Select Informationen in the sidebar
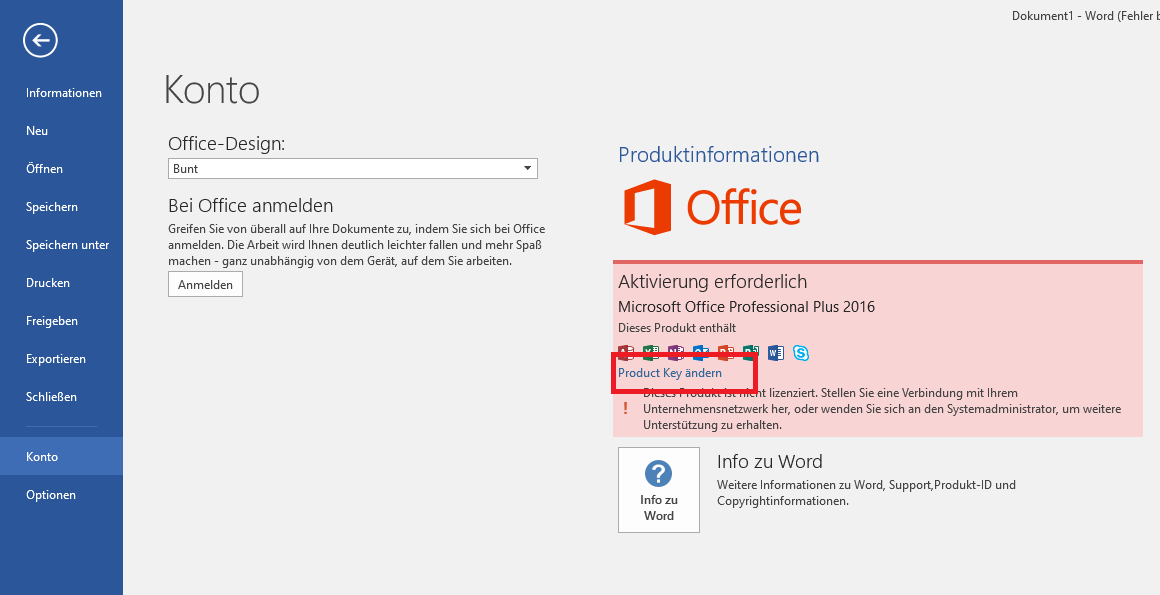This screenshot has width=1160, height=595. click(x=64, y=93)
